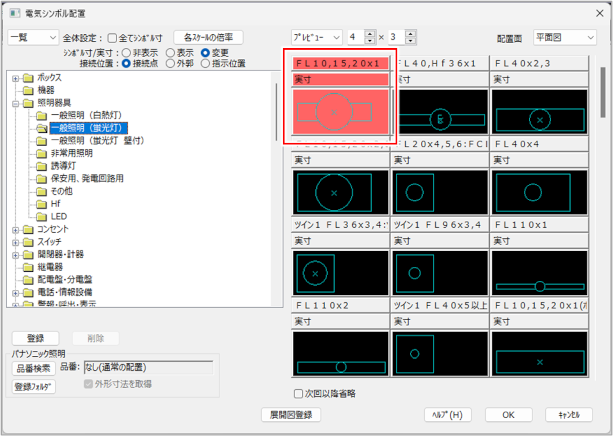Click the LED folder icon in tree
613x436 pixels.
[x=42, y=216]
